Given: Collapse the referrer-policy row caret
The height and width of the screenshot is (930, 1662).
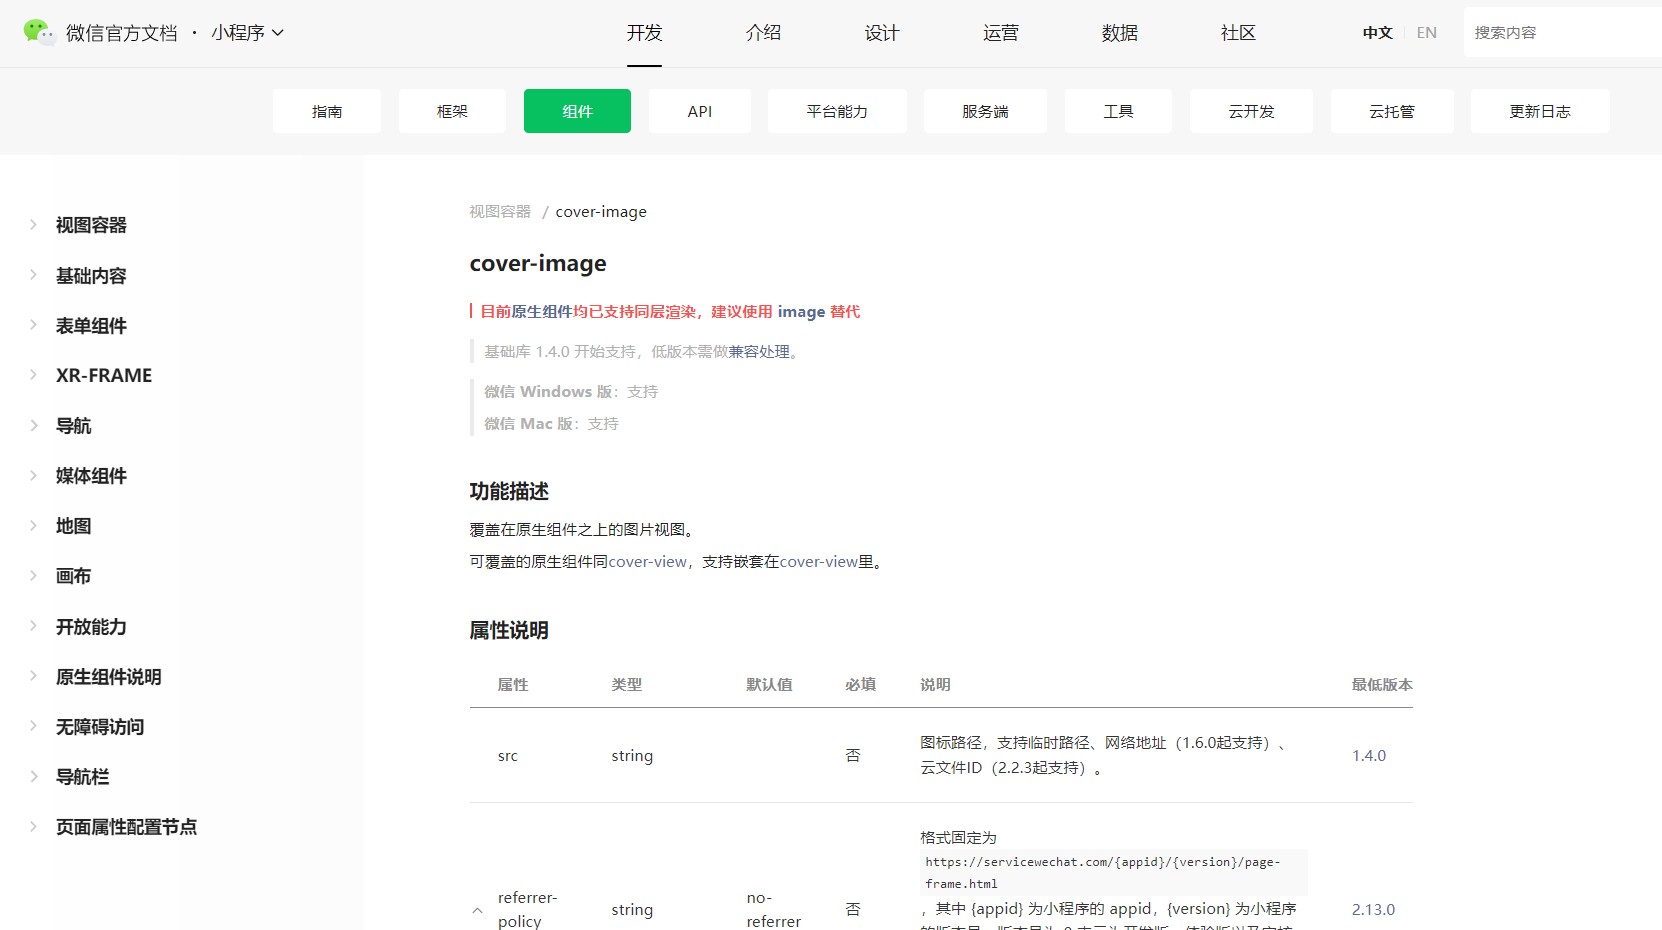Looking at the screenshot, I should tap(478, 910).
